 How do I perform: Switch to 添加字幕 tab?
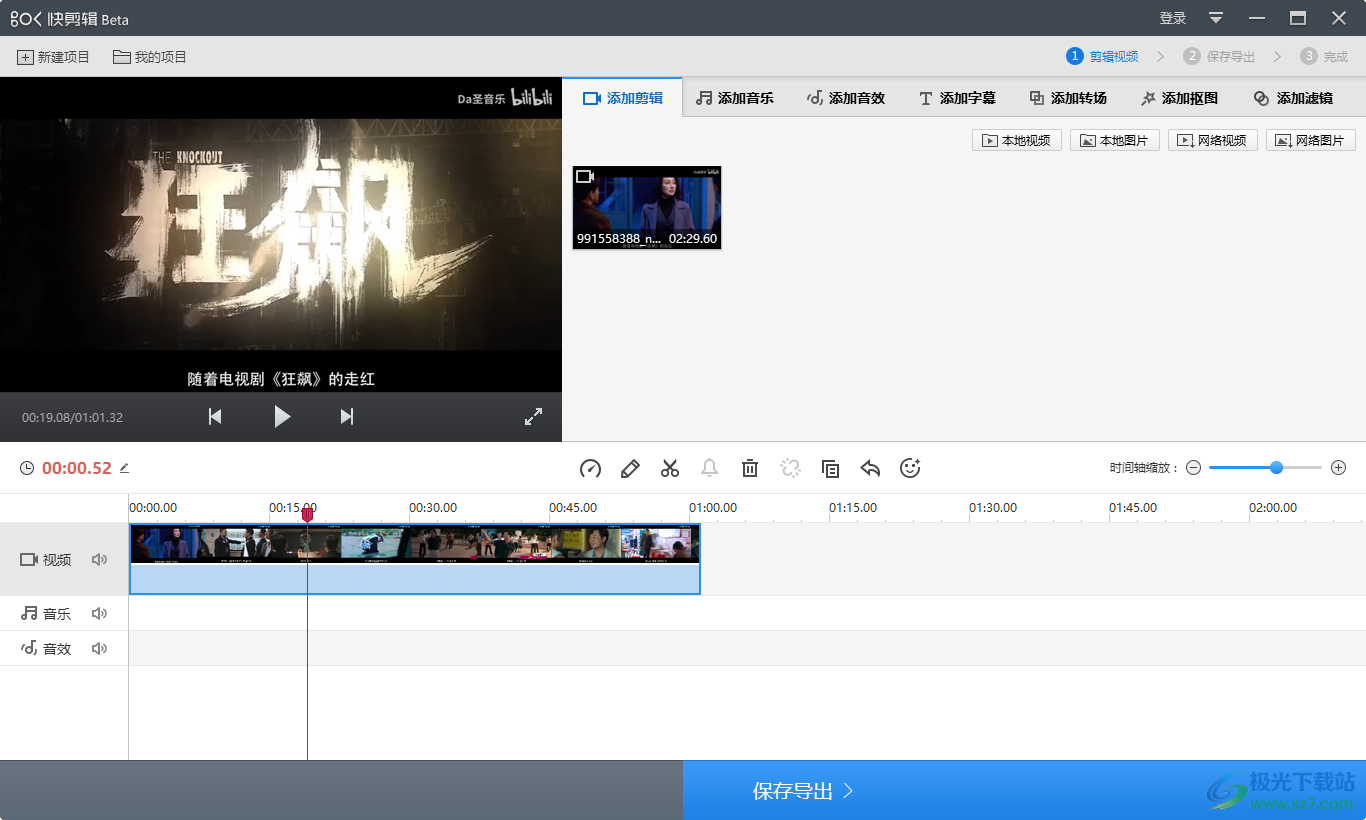pos(957,98)
